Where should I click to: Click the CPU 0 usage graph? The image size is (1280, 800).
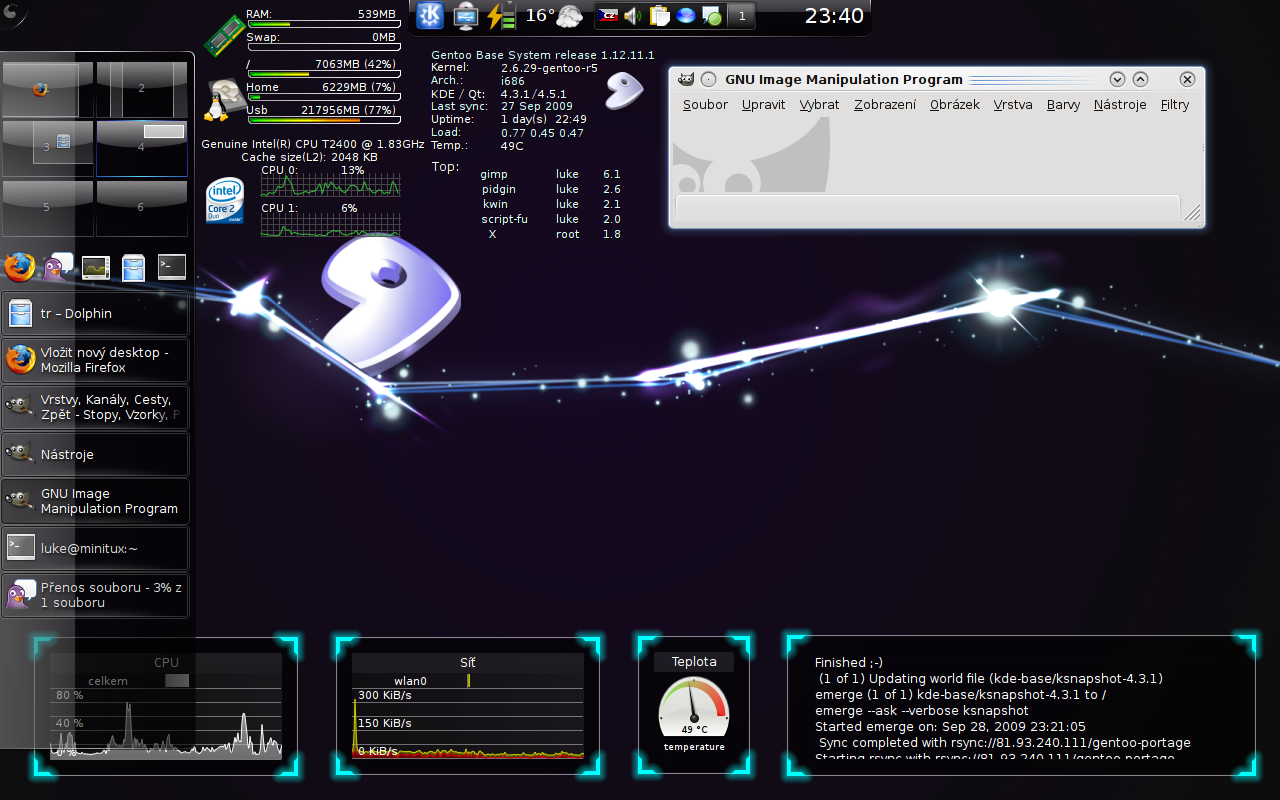pyautogui.click(x=330, y=185)
